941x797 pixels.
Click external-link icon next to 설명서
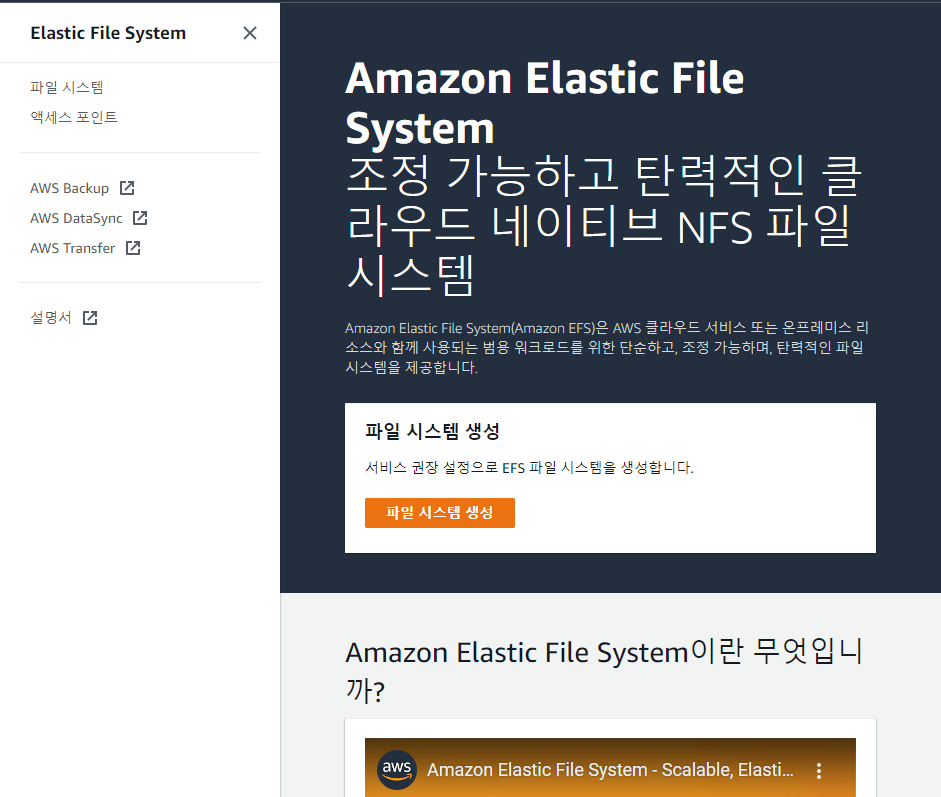click(x=90, y=317)
